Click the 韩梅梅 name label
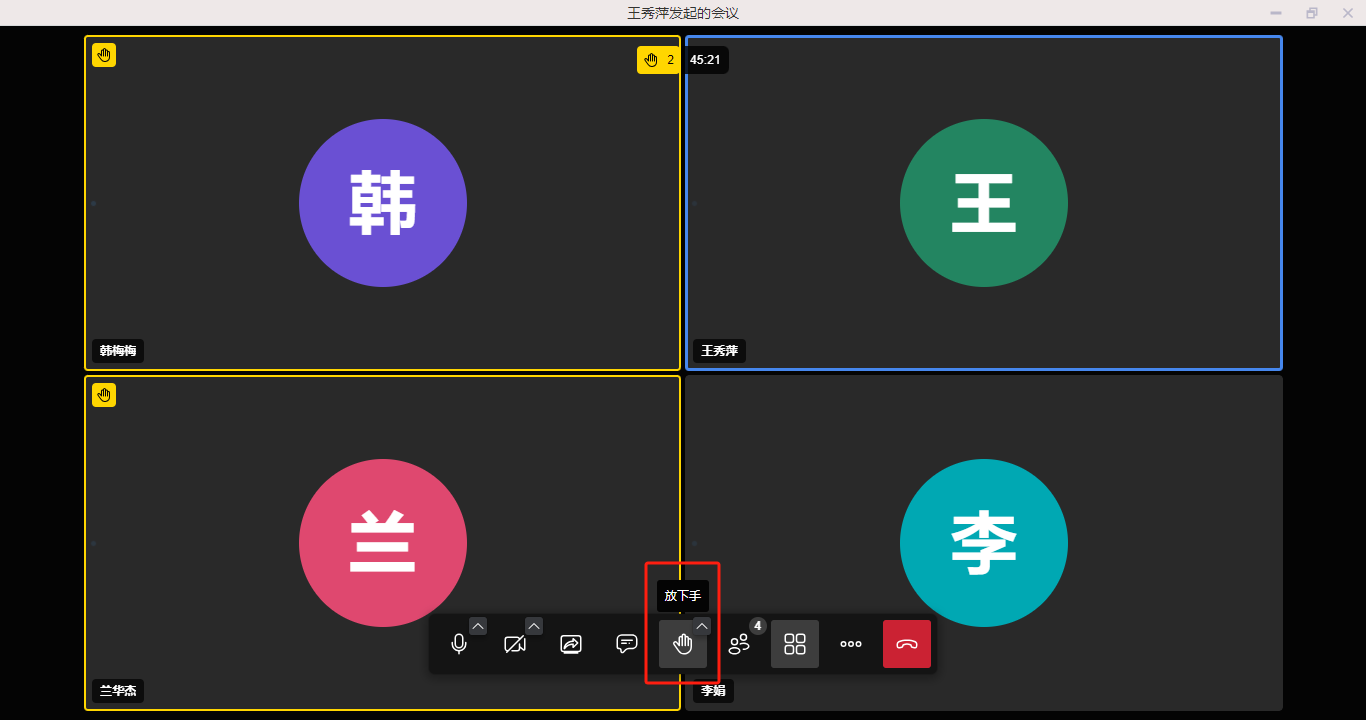Screen dimensions: 1366x720 click(x=118, y=351)
